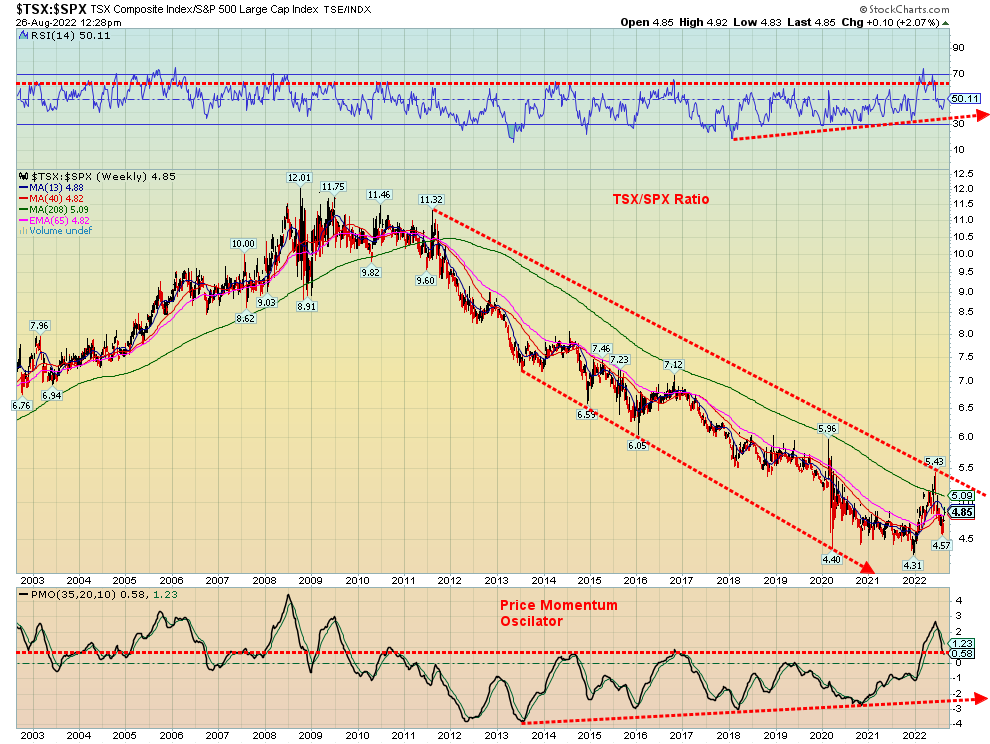
Task: Click the 2008 label on bottom time axis
Action: (x=264, y=579)
